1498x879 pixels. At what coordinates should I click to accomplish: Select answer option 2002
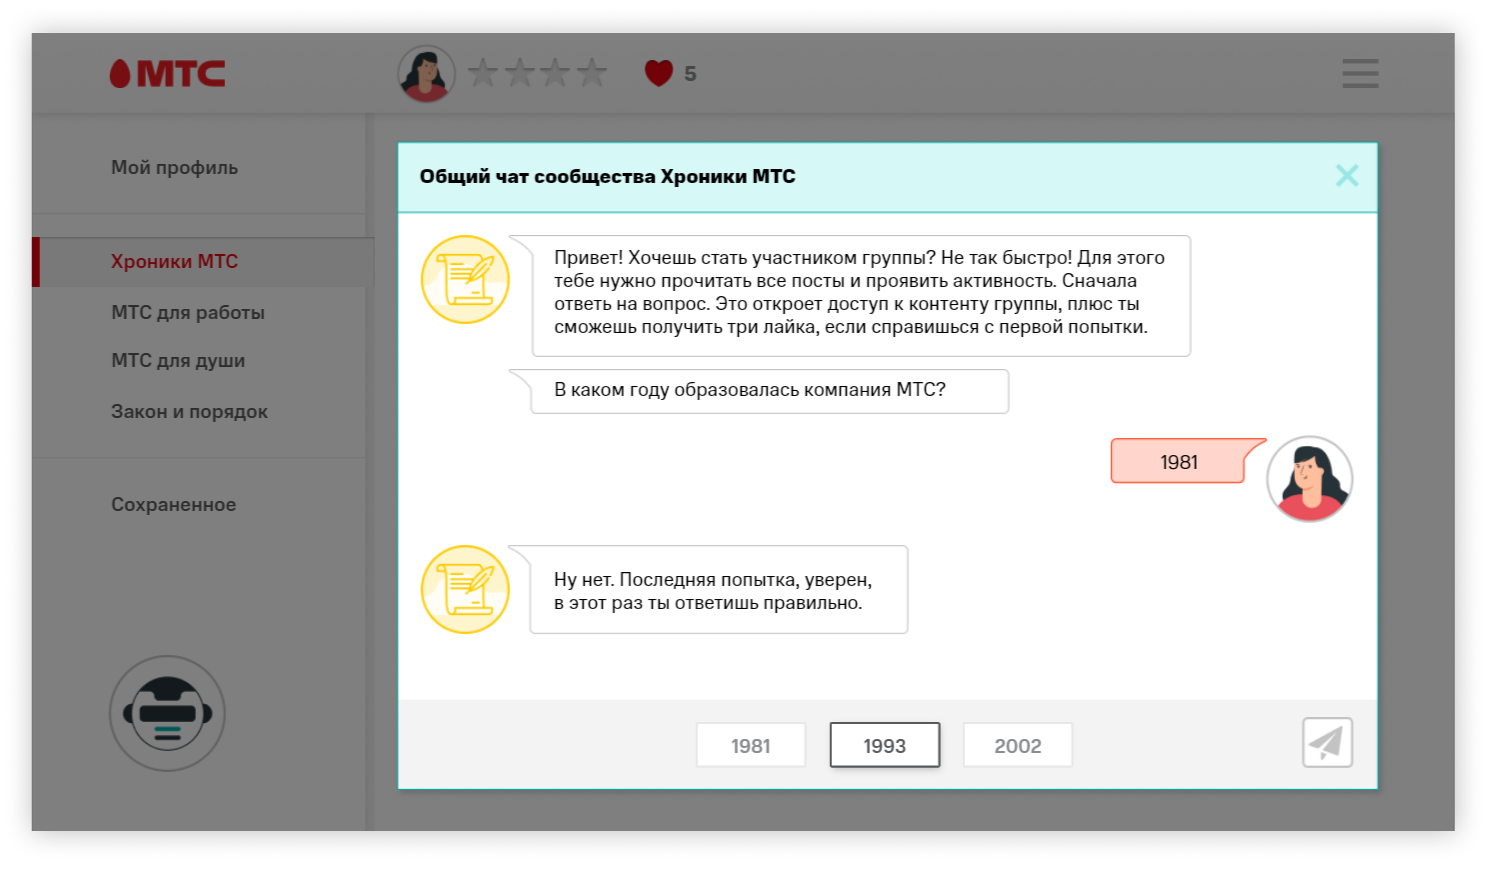pyautogui.click(x=1018, y=745)
